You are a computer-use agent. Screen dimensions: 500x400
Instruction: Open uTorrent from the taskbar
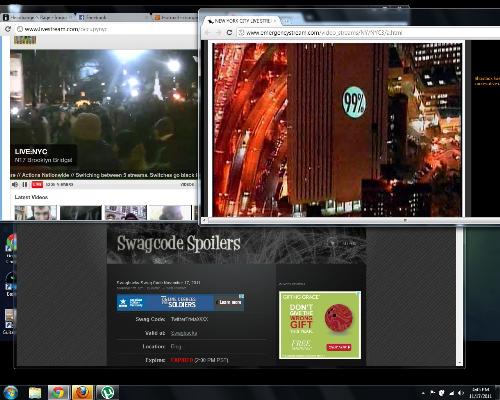(107, 393)
